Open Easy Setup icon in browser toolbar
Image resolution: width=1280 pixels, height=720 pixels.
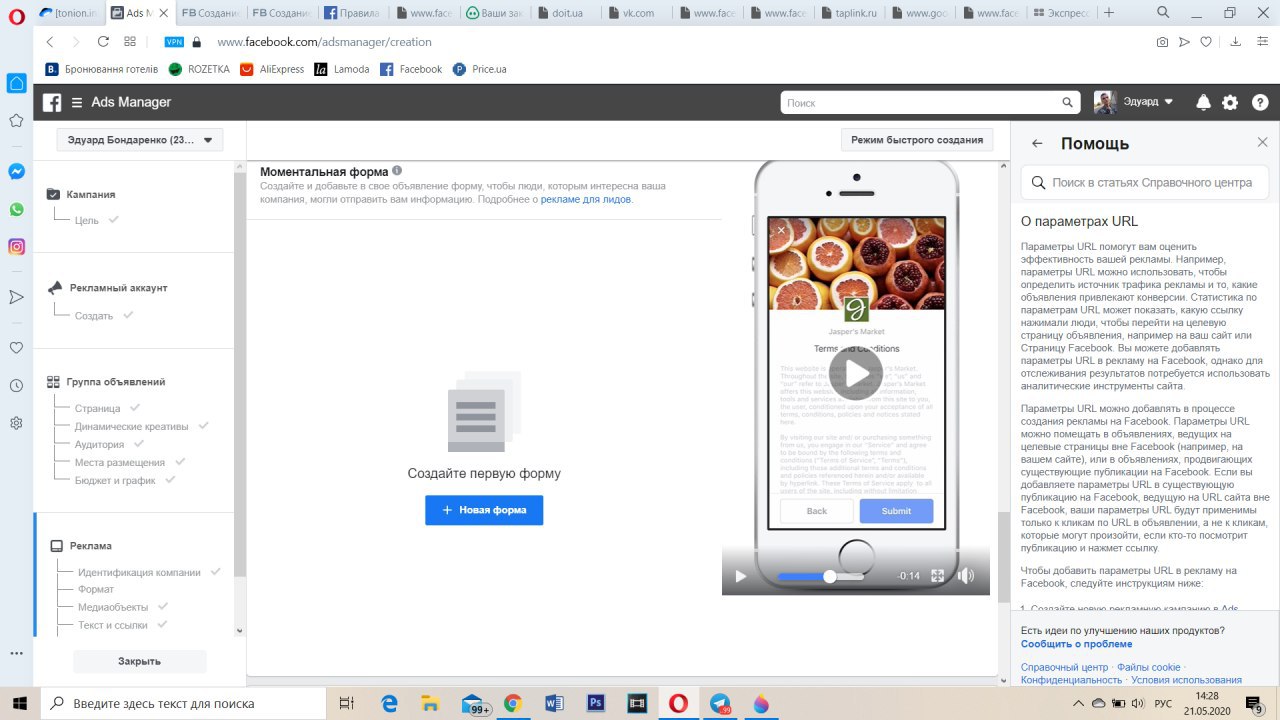[x=1262, y=42]
